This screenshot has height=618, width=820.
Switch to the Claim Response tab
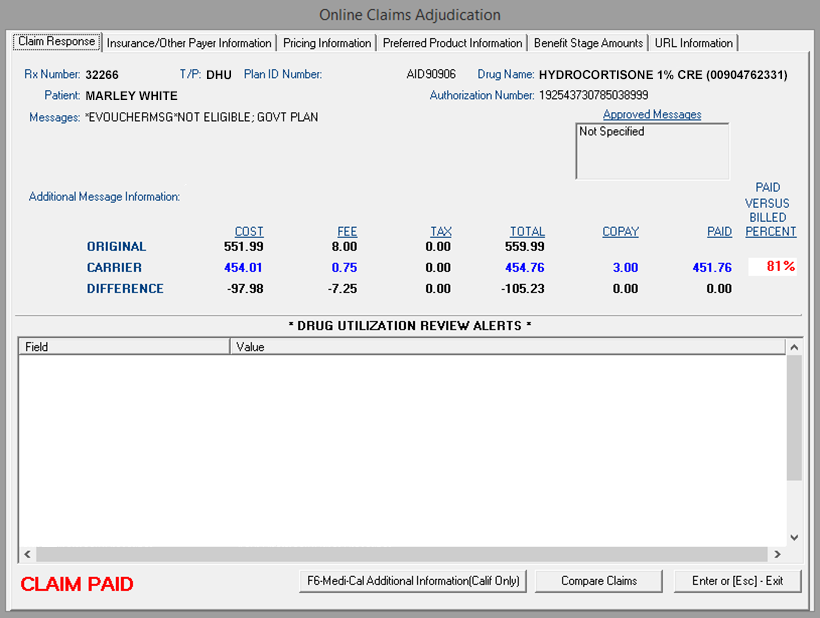(x=57, y=42)
